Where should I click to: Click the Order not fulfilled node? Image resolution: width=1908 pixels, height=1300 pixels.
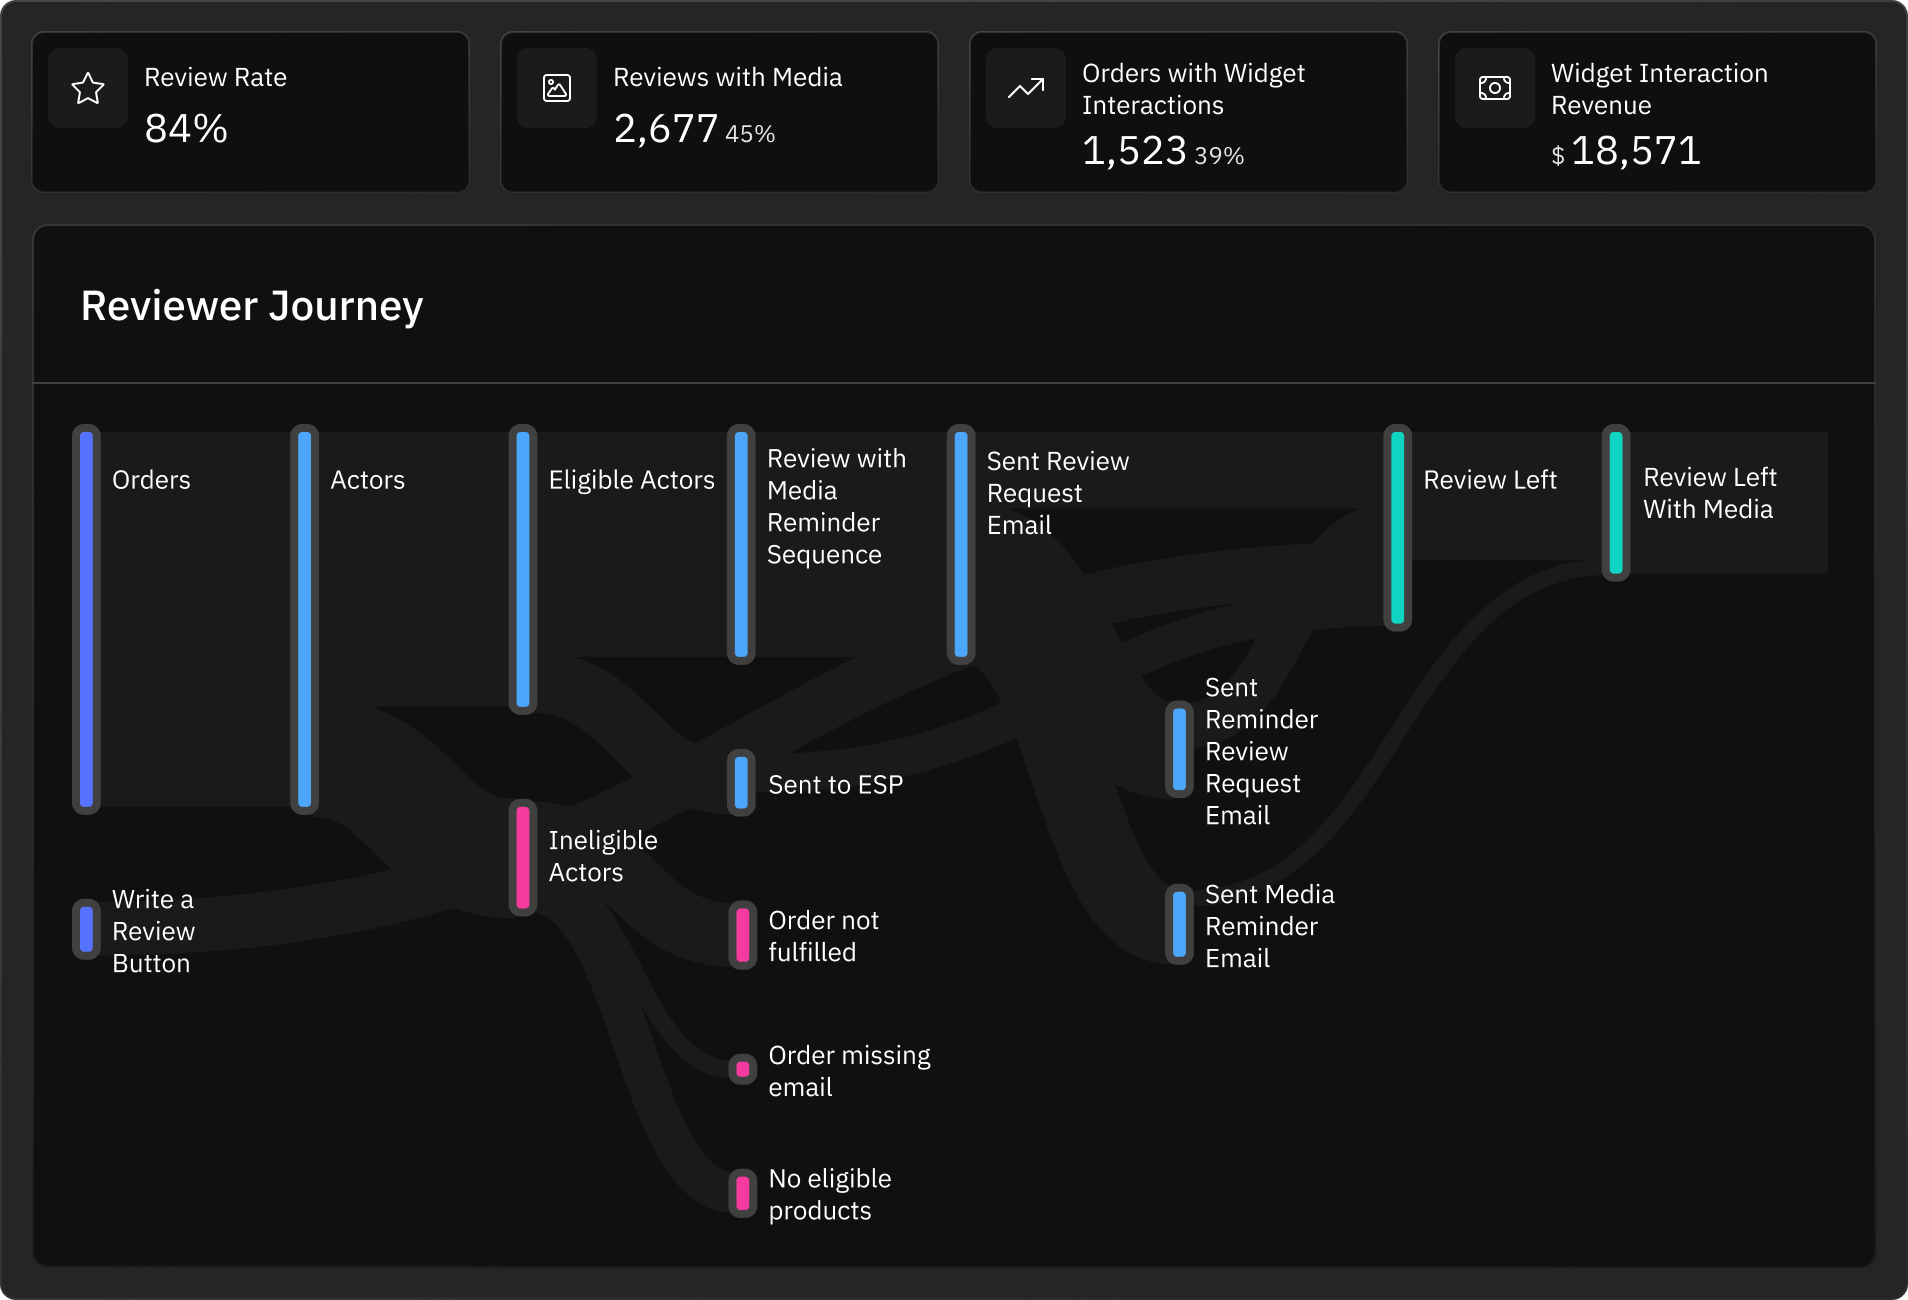click(742, 935)
